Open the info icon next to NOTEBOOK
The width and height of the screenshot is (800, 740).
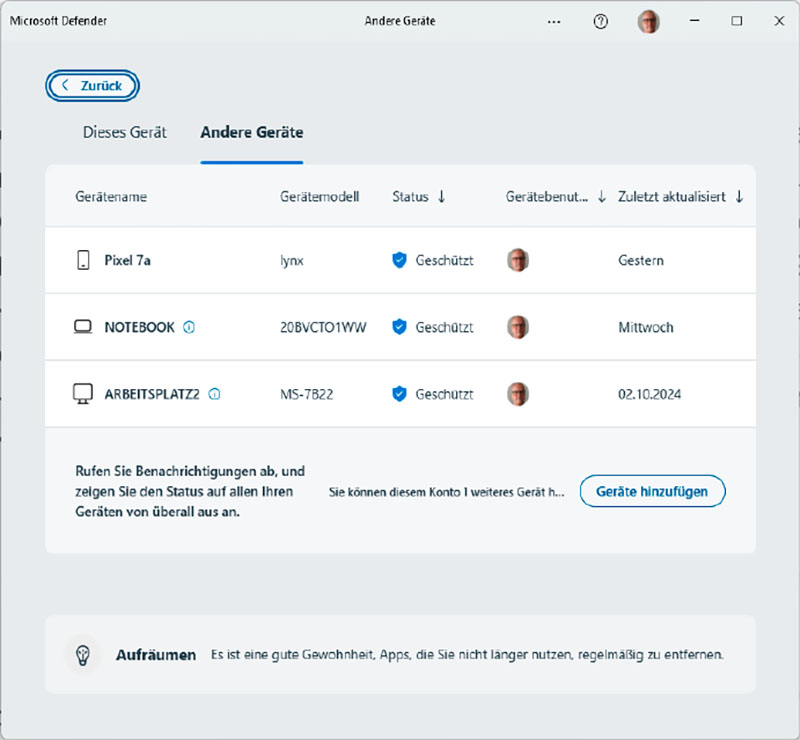click(189, 327)
